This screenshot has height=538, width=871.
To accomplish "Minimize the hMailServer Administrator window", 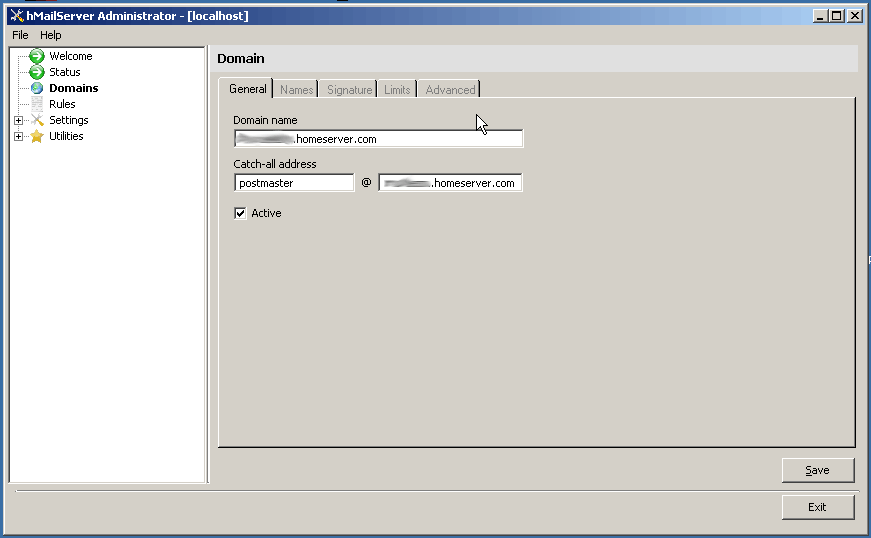I will pos(820,16).
